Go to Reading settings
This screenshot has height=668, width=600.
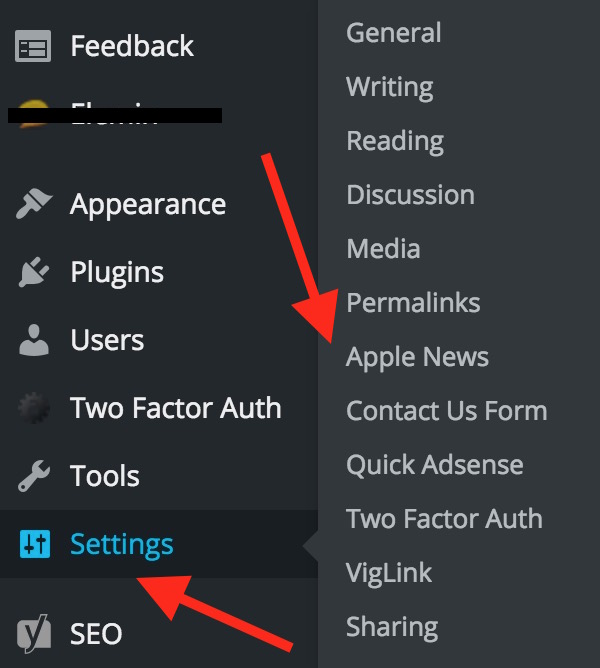[x=395, y=141]
